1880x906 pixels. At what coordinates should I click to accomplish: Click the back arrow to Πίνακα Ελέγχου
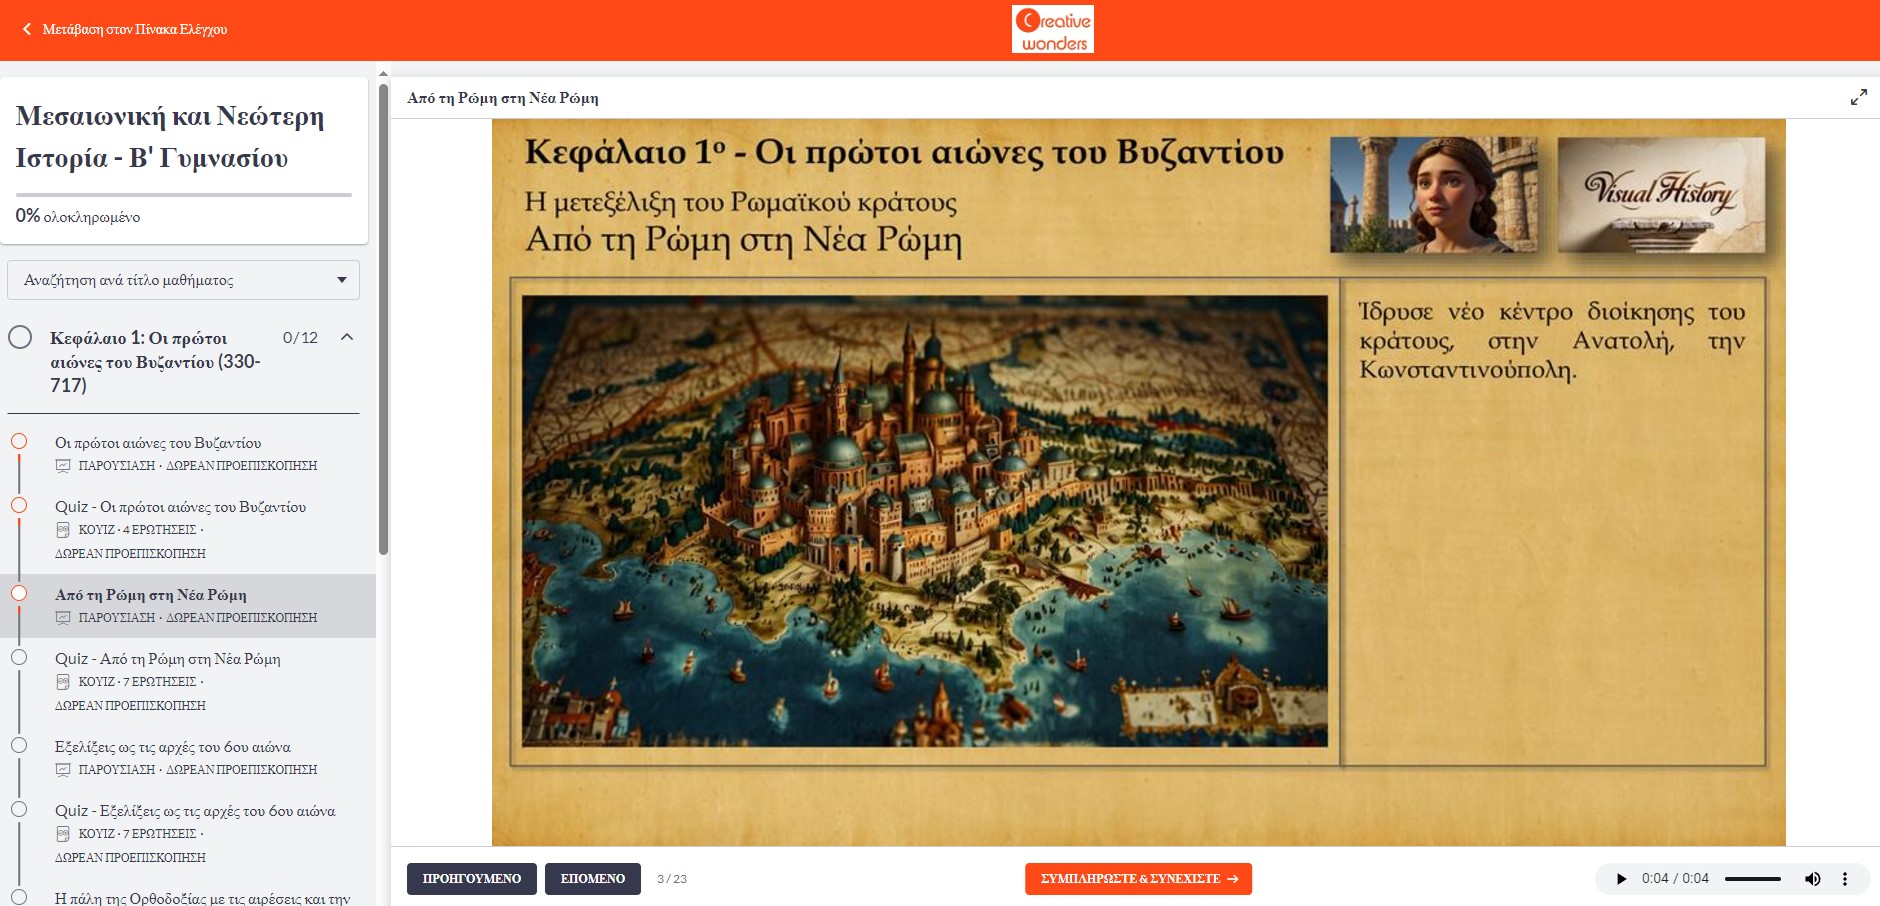pyautogui.click(x=27, y=30)
